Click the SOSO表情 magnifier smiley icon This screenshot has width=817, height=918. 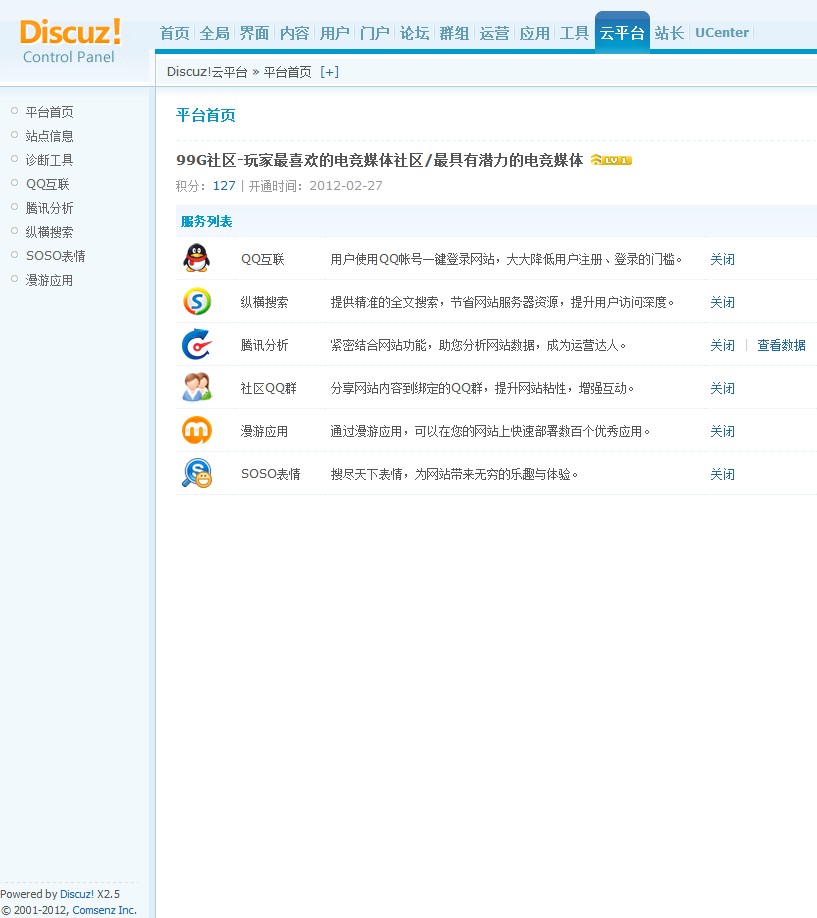pos(197,473)
